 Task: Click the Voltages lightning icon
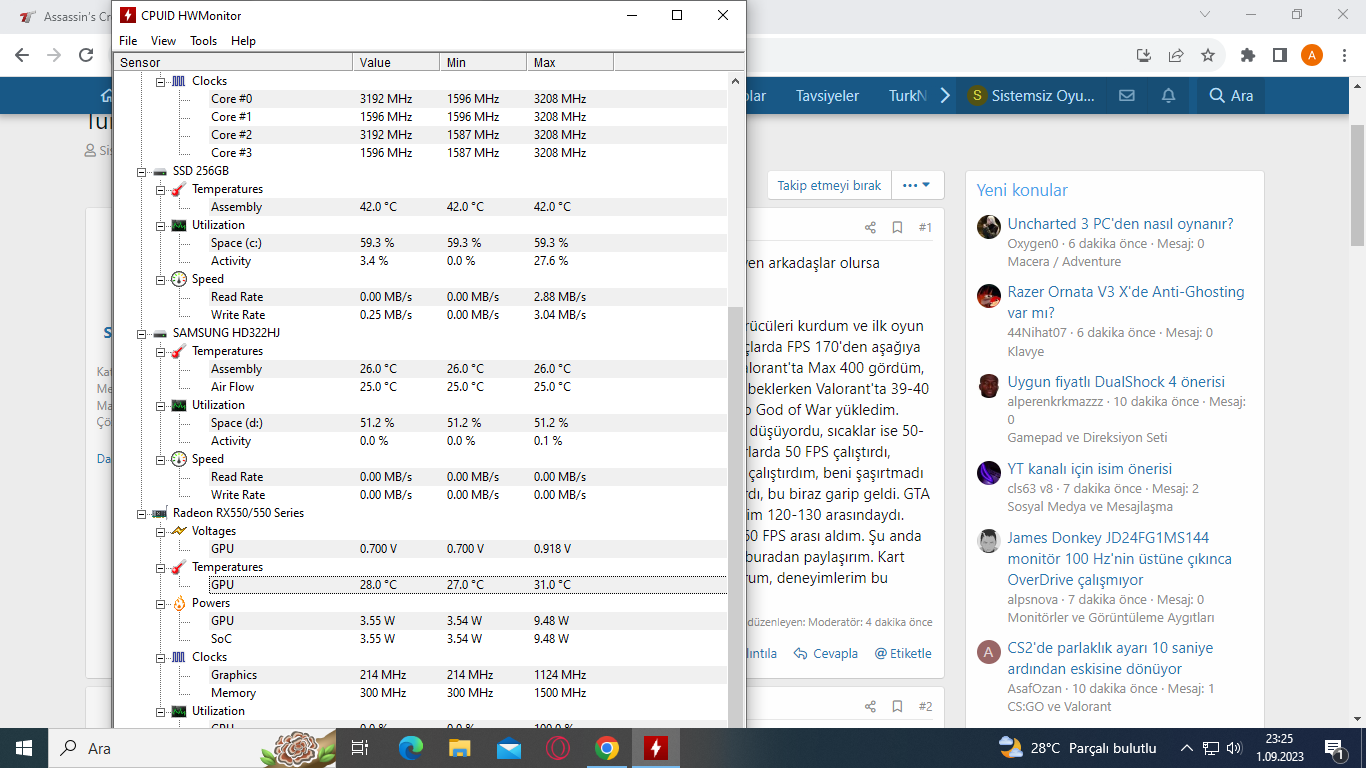coord(178,531)
